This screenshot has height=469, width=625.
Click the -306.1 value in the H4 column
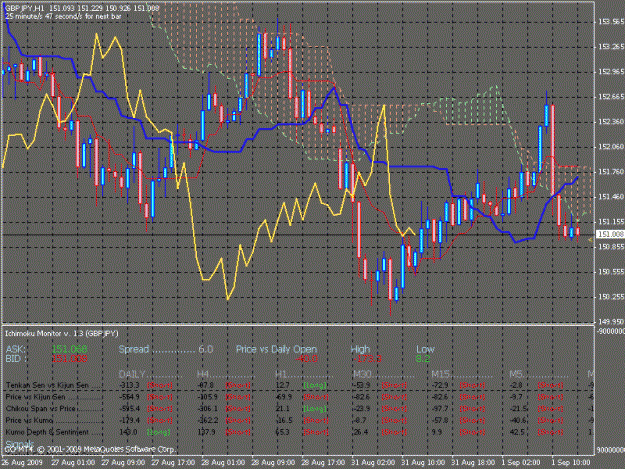pyautogui.click(x=208, y=408)
